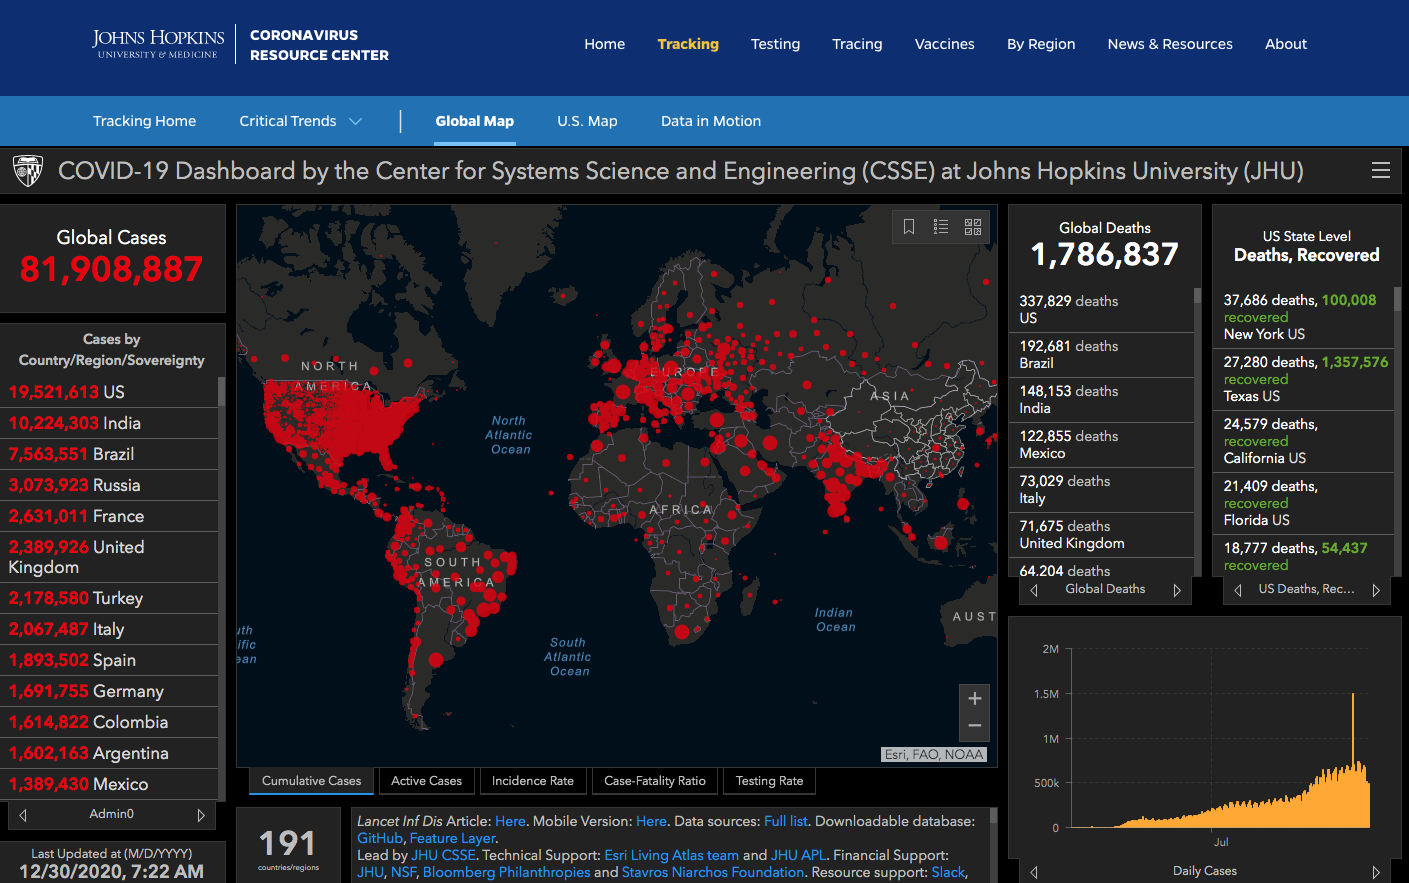Switch map to Active Cases view
Viewport: 1409px width, 883px height.
click(x=426, y=781)
